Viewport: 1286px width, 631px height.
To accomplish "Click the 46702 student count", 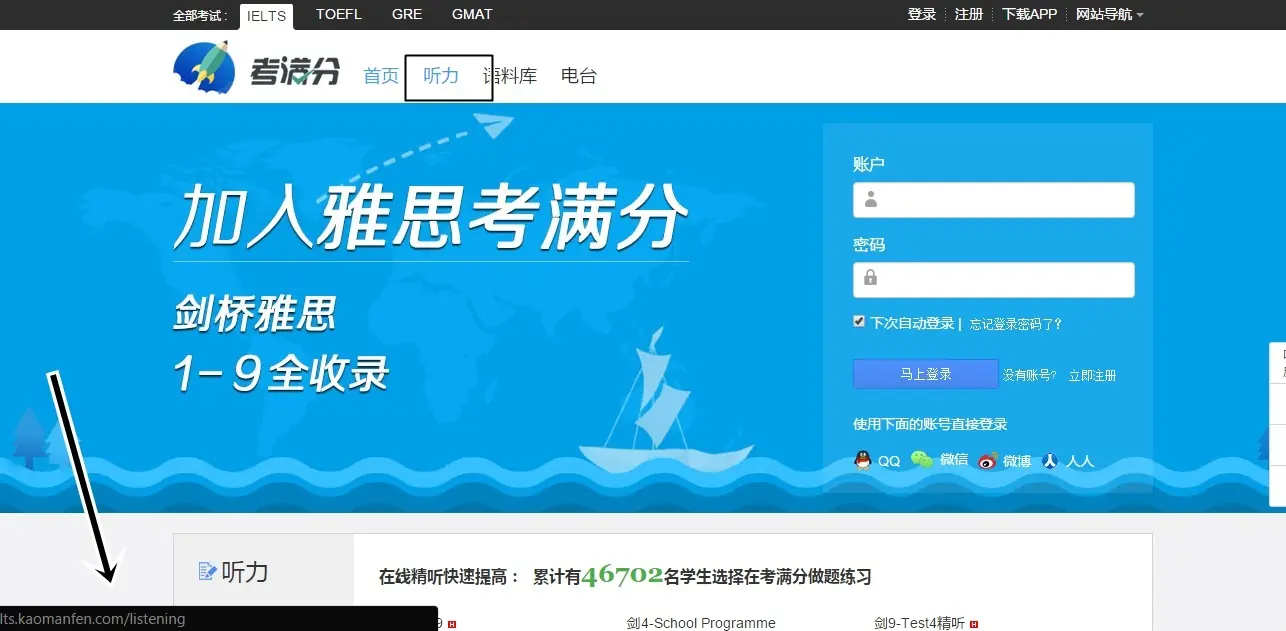I will point(622,575).
